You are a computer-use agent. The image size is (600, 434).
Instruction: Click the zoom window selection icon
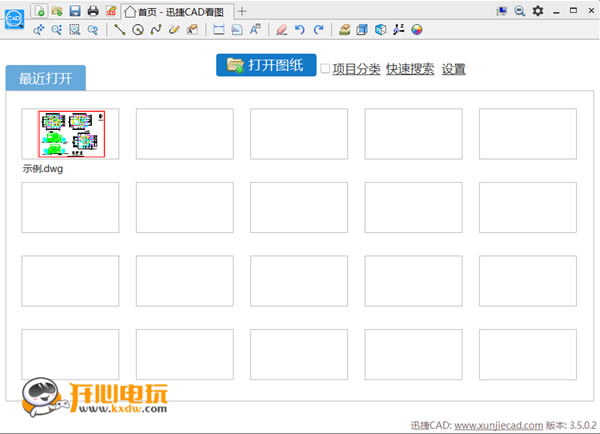point(75,29)
